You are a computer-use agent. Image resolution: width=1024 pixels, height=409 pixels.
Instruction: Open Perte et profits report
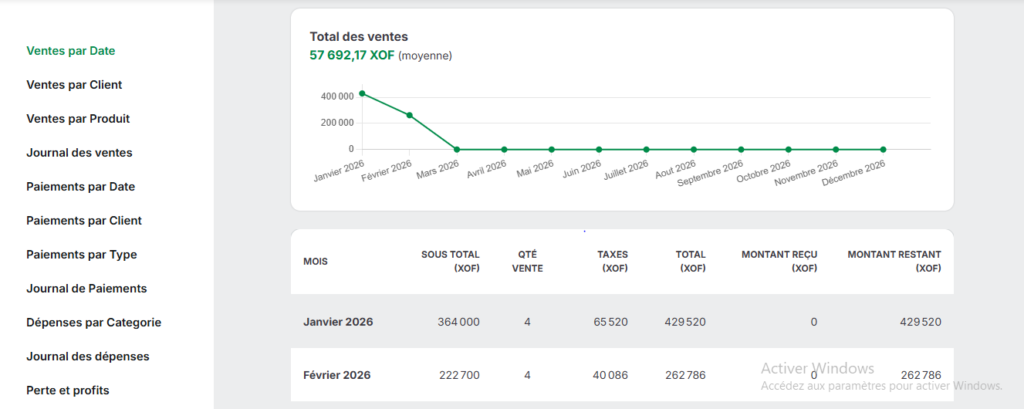[x=67, y=390]
